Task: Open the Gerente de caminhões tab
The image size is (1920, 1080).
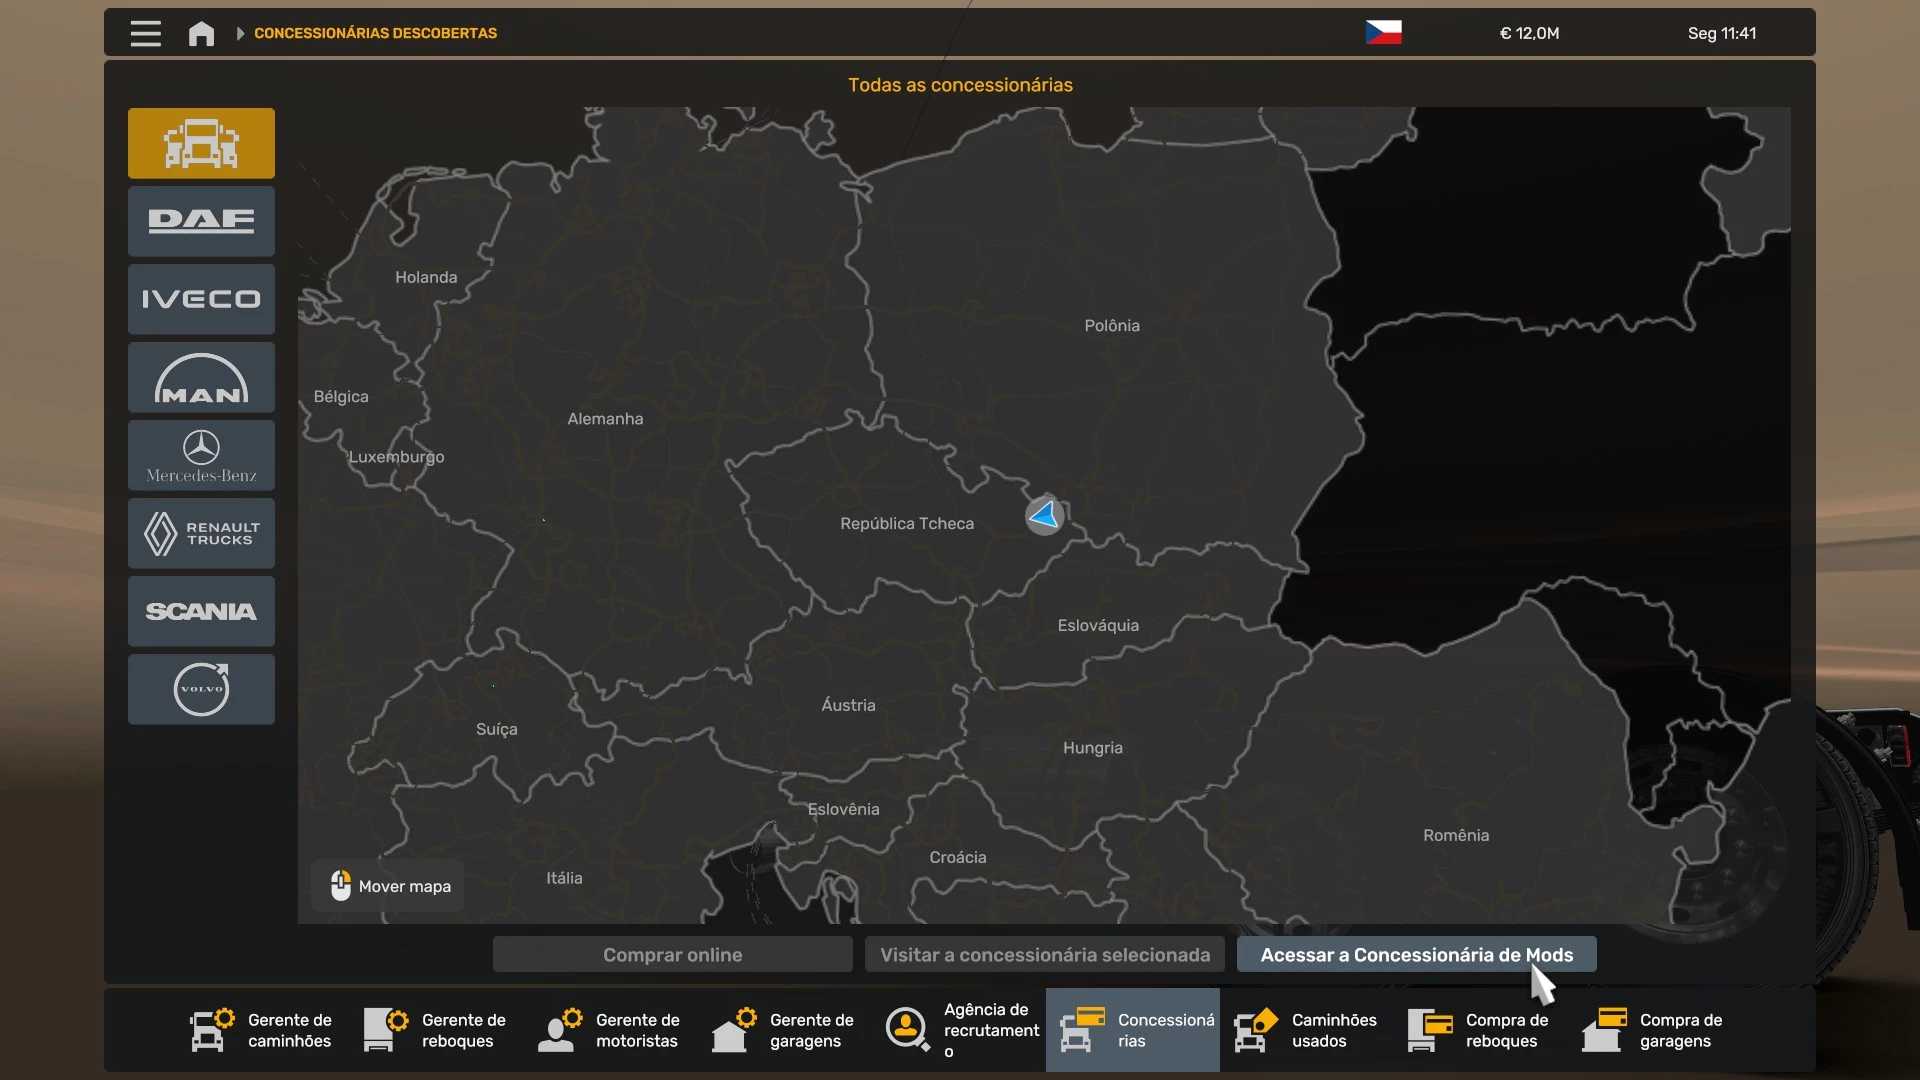Action: pyautogui.click(x=262, y=1030)
